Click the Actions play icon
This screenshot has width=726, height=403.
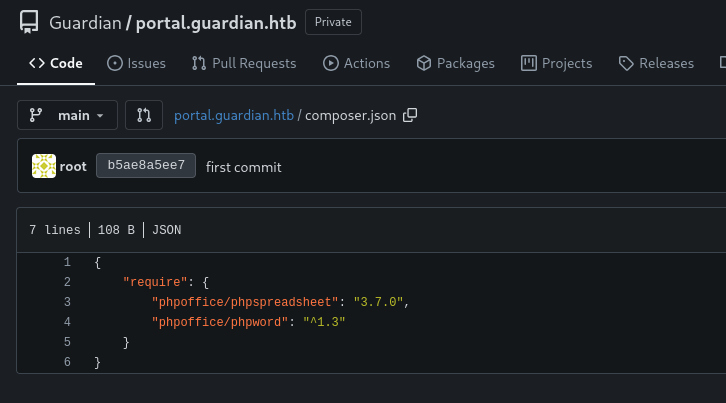(331, 63)
